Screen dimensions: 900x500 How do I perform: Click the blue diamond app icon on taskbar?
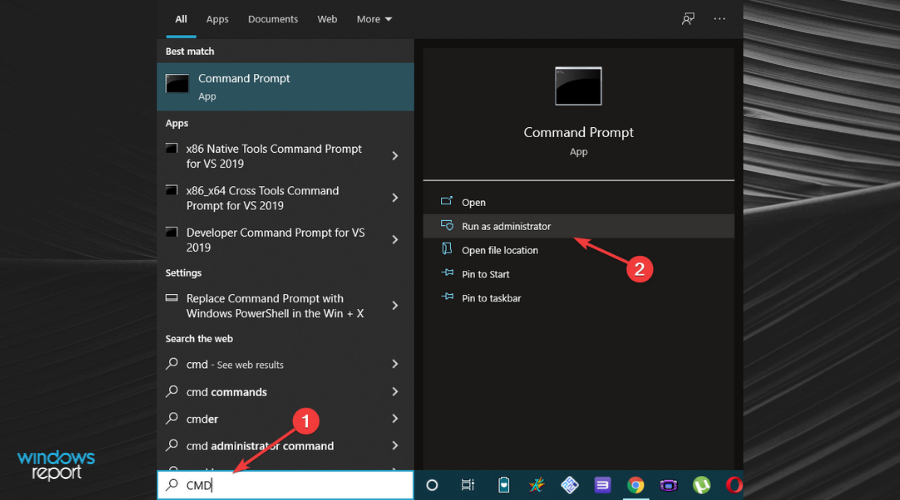[569, 485]
